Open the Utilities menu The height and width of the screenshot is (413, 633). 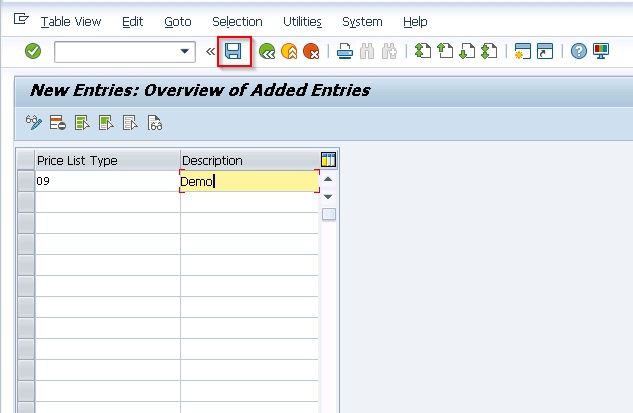[302, 22]
